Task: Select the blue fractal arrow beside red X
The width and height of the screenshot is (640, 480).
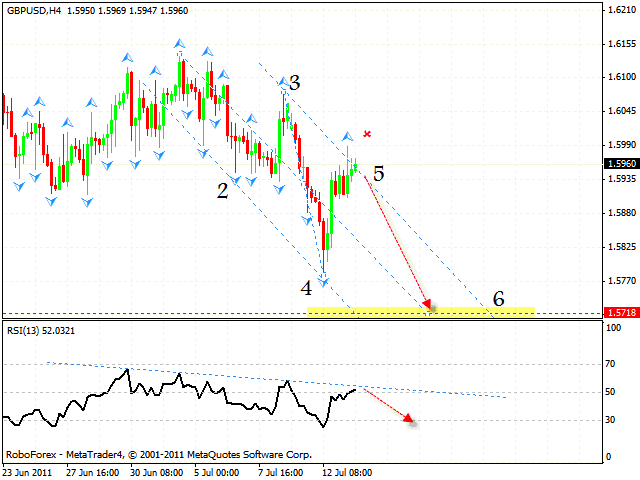Action: 348,136
